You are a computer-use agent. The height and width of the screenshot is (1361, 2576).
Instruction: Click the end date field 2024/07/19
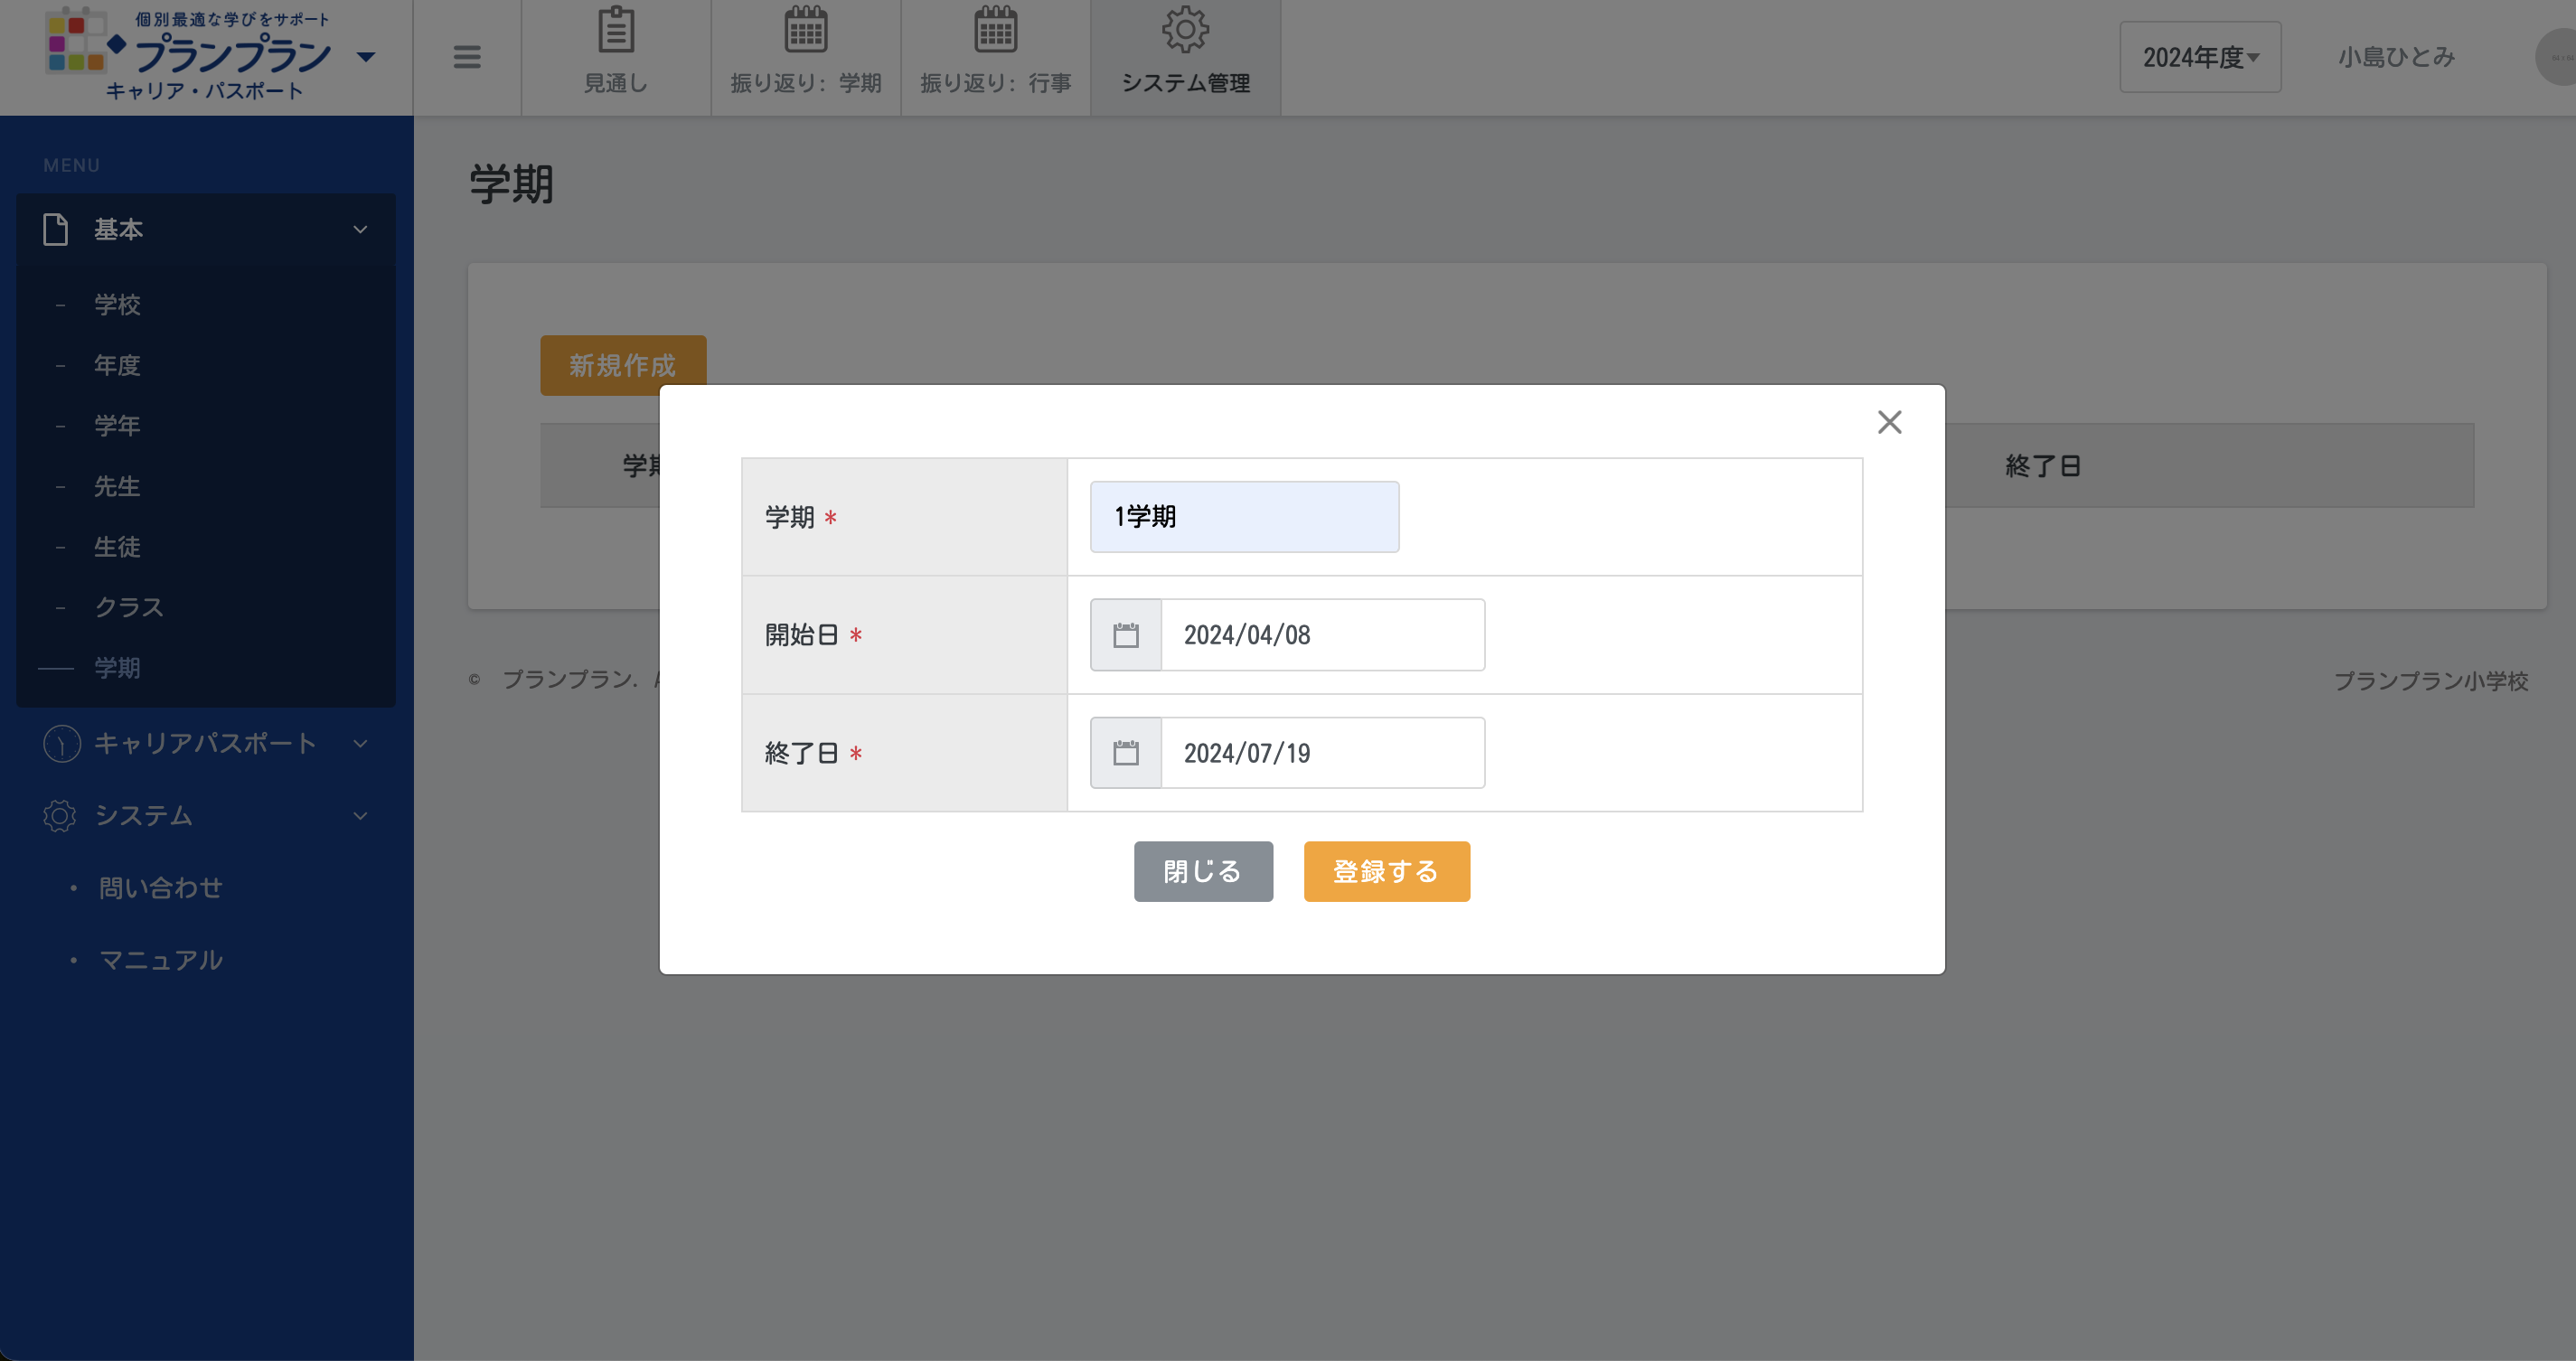pyautogui.click(x=1321, y=753)
